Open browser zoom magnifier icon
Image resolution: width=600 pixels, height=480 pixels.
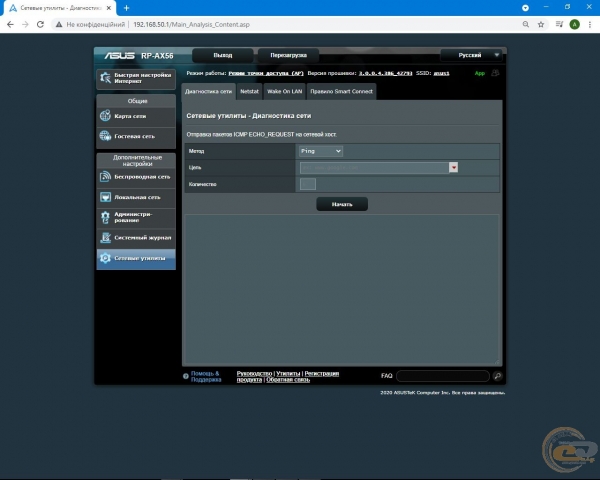(x=526, y=24)
